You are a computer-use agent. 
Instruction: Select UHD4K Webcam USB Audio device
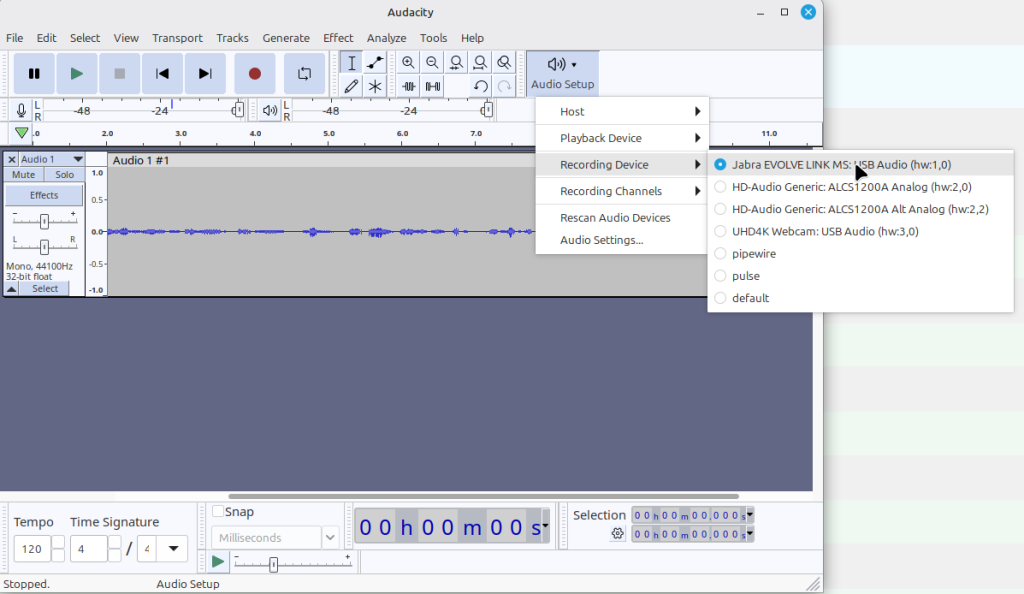point(861,231)
